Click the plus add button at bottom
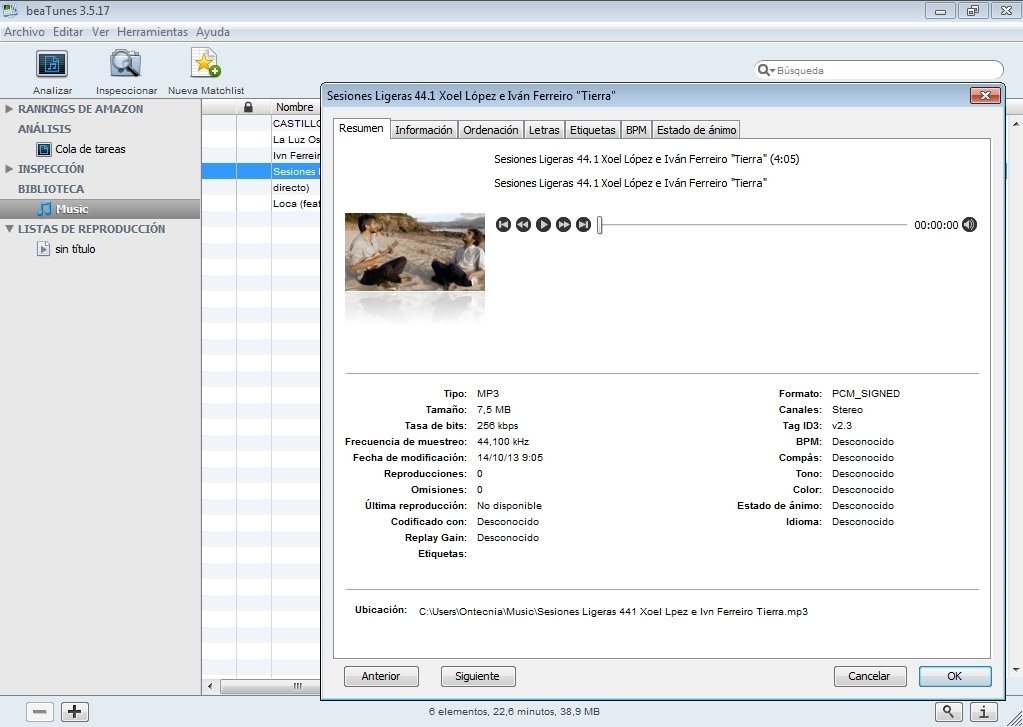The image size is (1023, 727). 74,711
